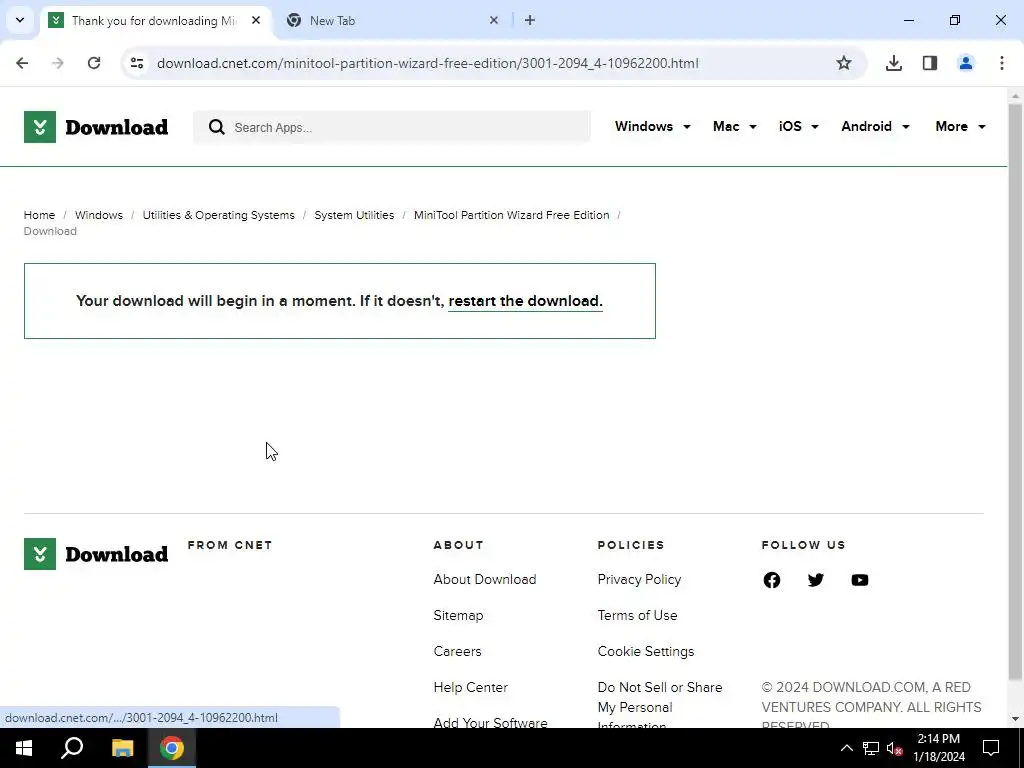Go to Home breadcrumb

pyautogui.click(x=39, y=215)
